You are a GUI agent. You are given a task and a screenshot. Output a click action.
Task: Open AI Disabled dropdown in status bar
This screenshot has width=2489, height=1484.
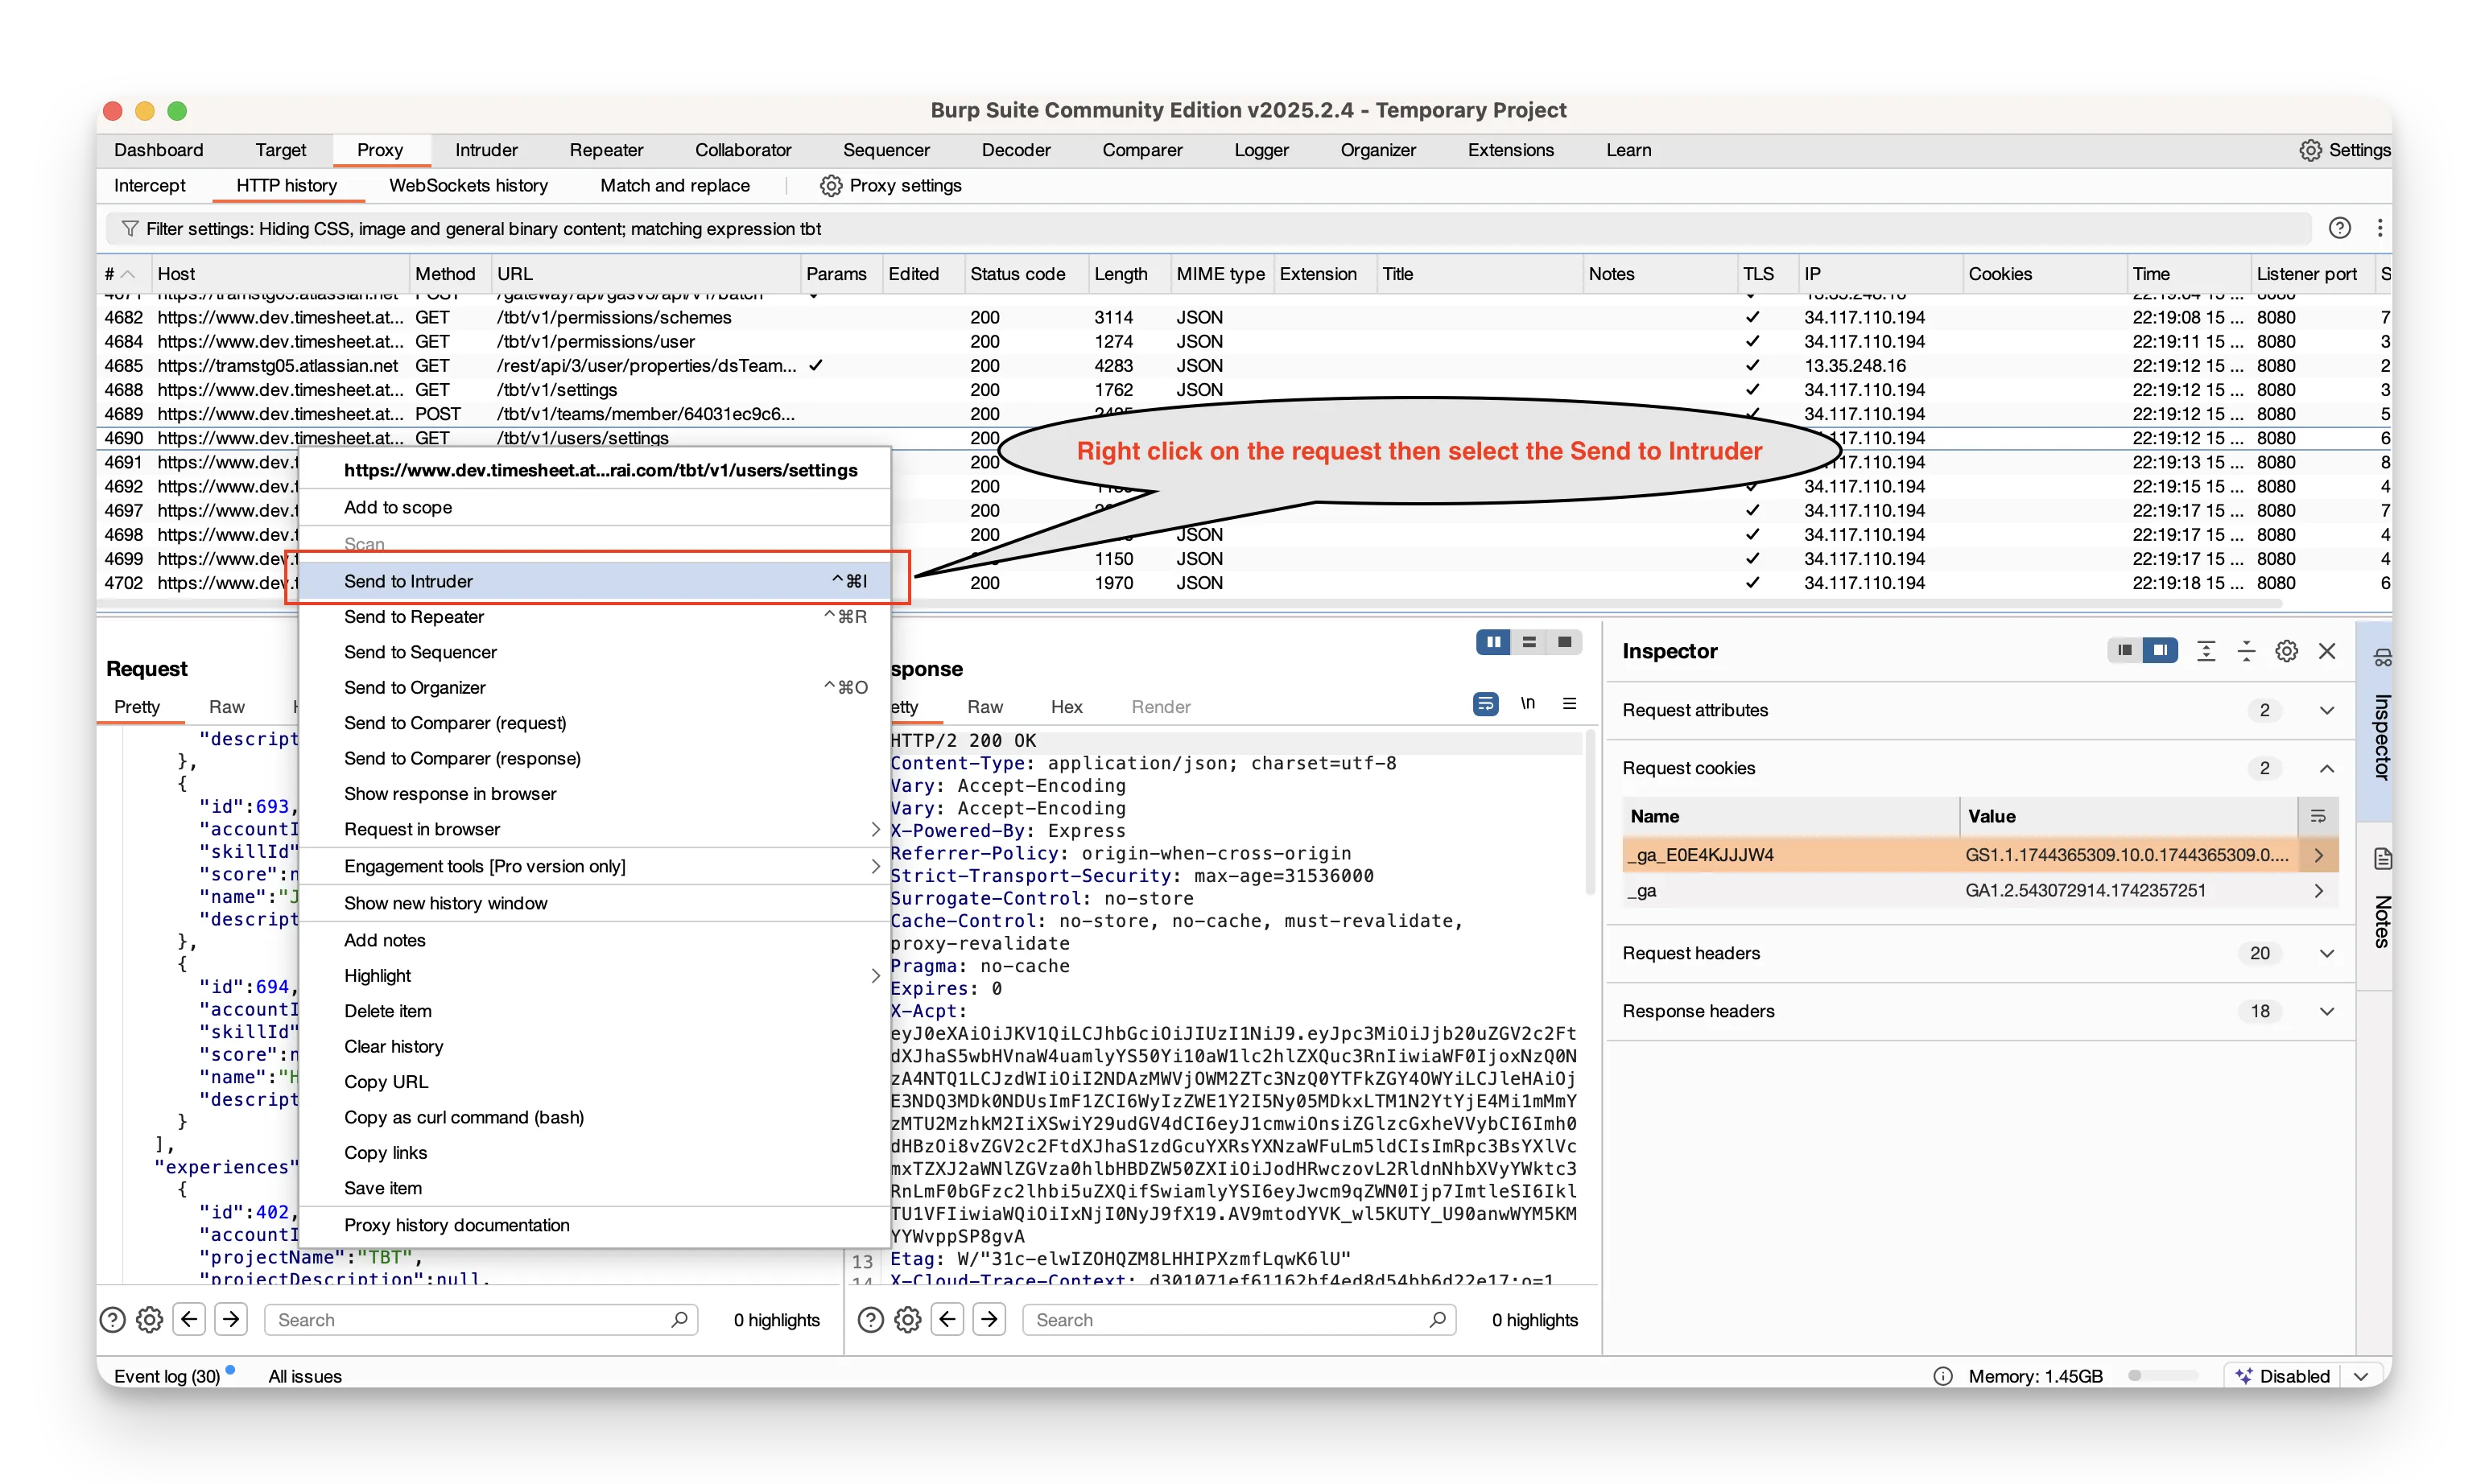(2361, 1376)
